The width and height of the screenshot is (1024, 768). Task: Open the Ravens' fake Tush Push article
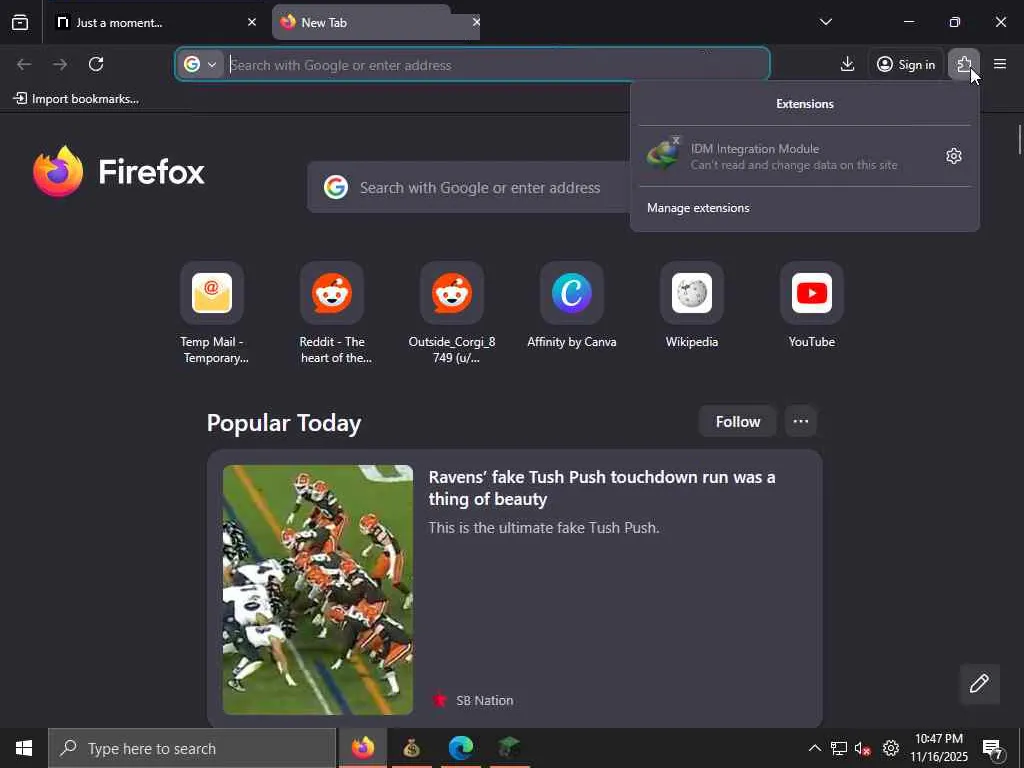[x=601, y=488]
